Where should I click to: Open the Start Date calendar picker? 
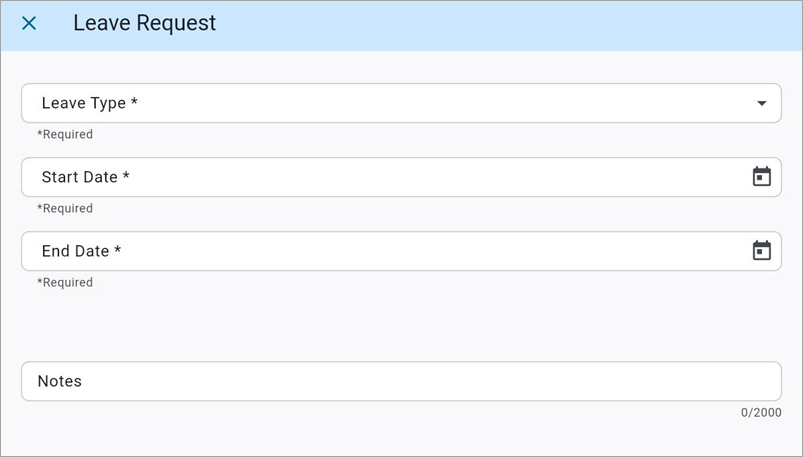point(761,177)
